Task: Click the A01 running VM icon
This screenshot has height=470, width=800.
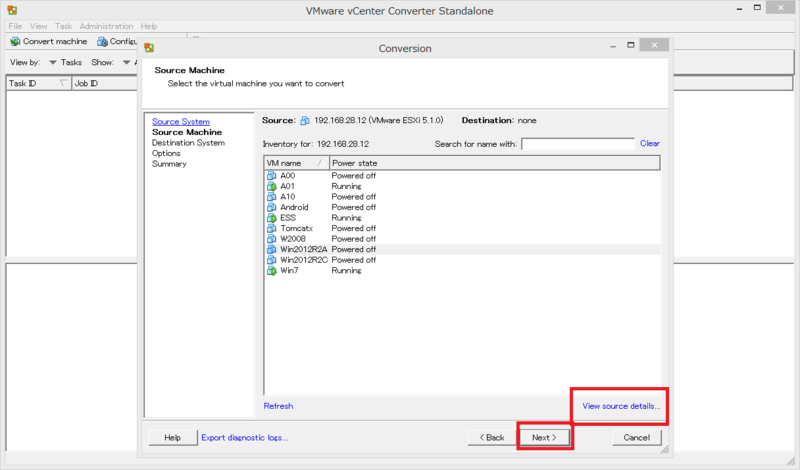Action: [x=271, y=186]
